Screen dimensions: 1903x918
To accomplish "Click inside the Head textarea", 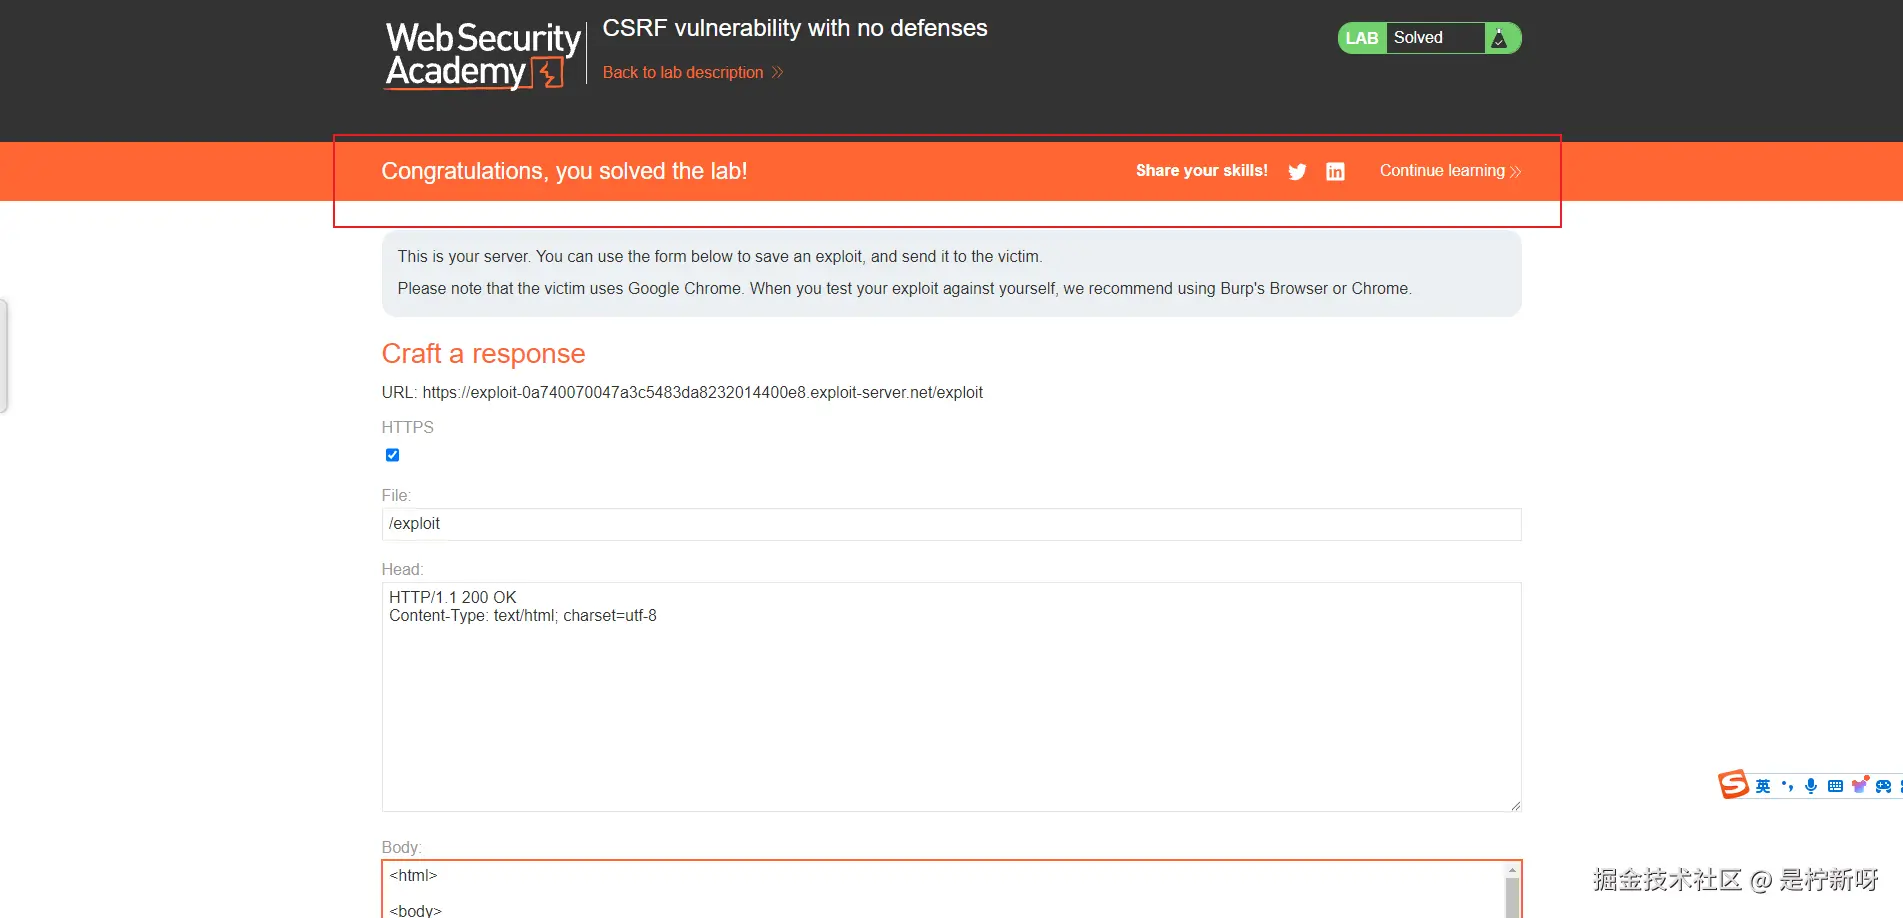I will click(x=950, y=700).
